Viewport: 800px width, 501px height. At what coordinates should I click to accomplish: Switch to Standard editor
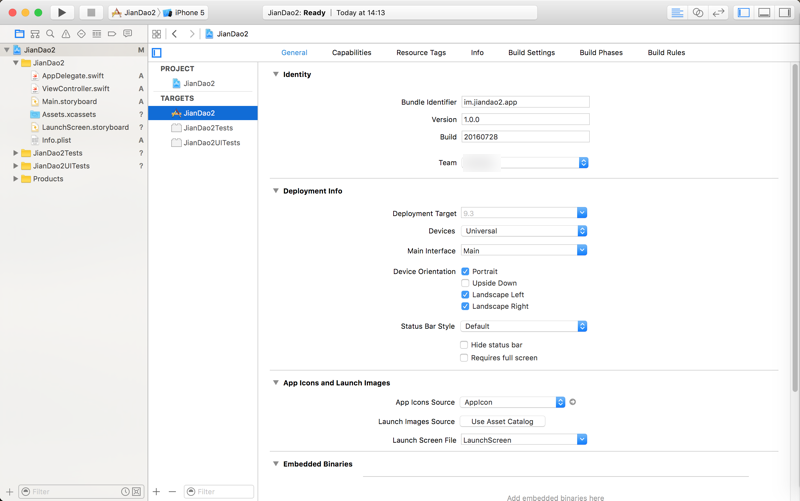point(677,13)
